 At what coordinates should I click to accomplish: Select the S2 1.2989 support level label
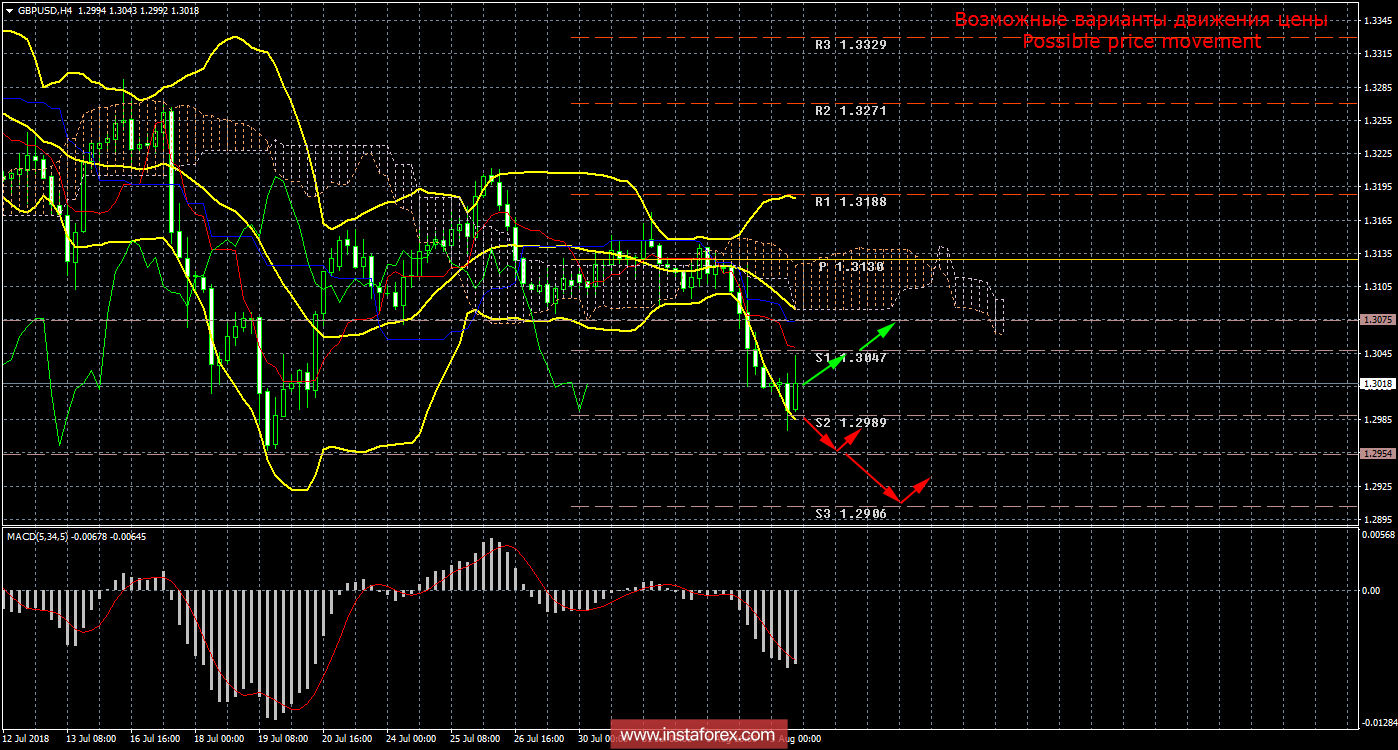[850, 423]
